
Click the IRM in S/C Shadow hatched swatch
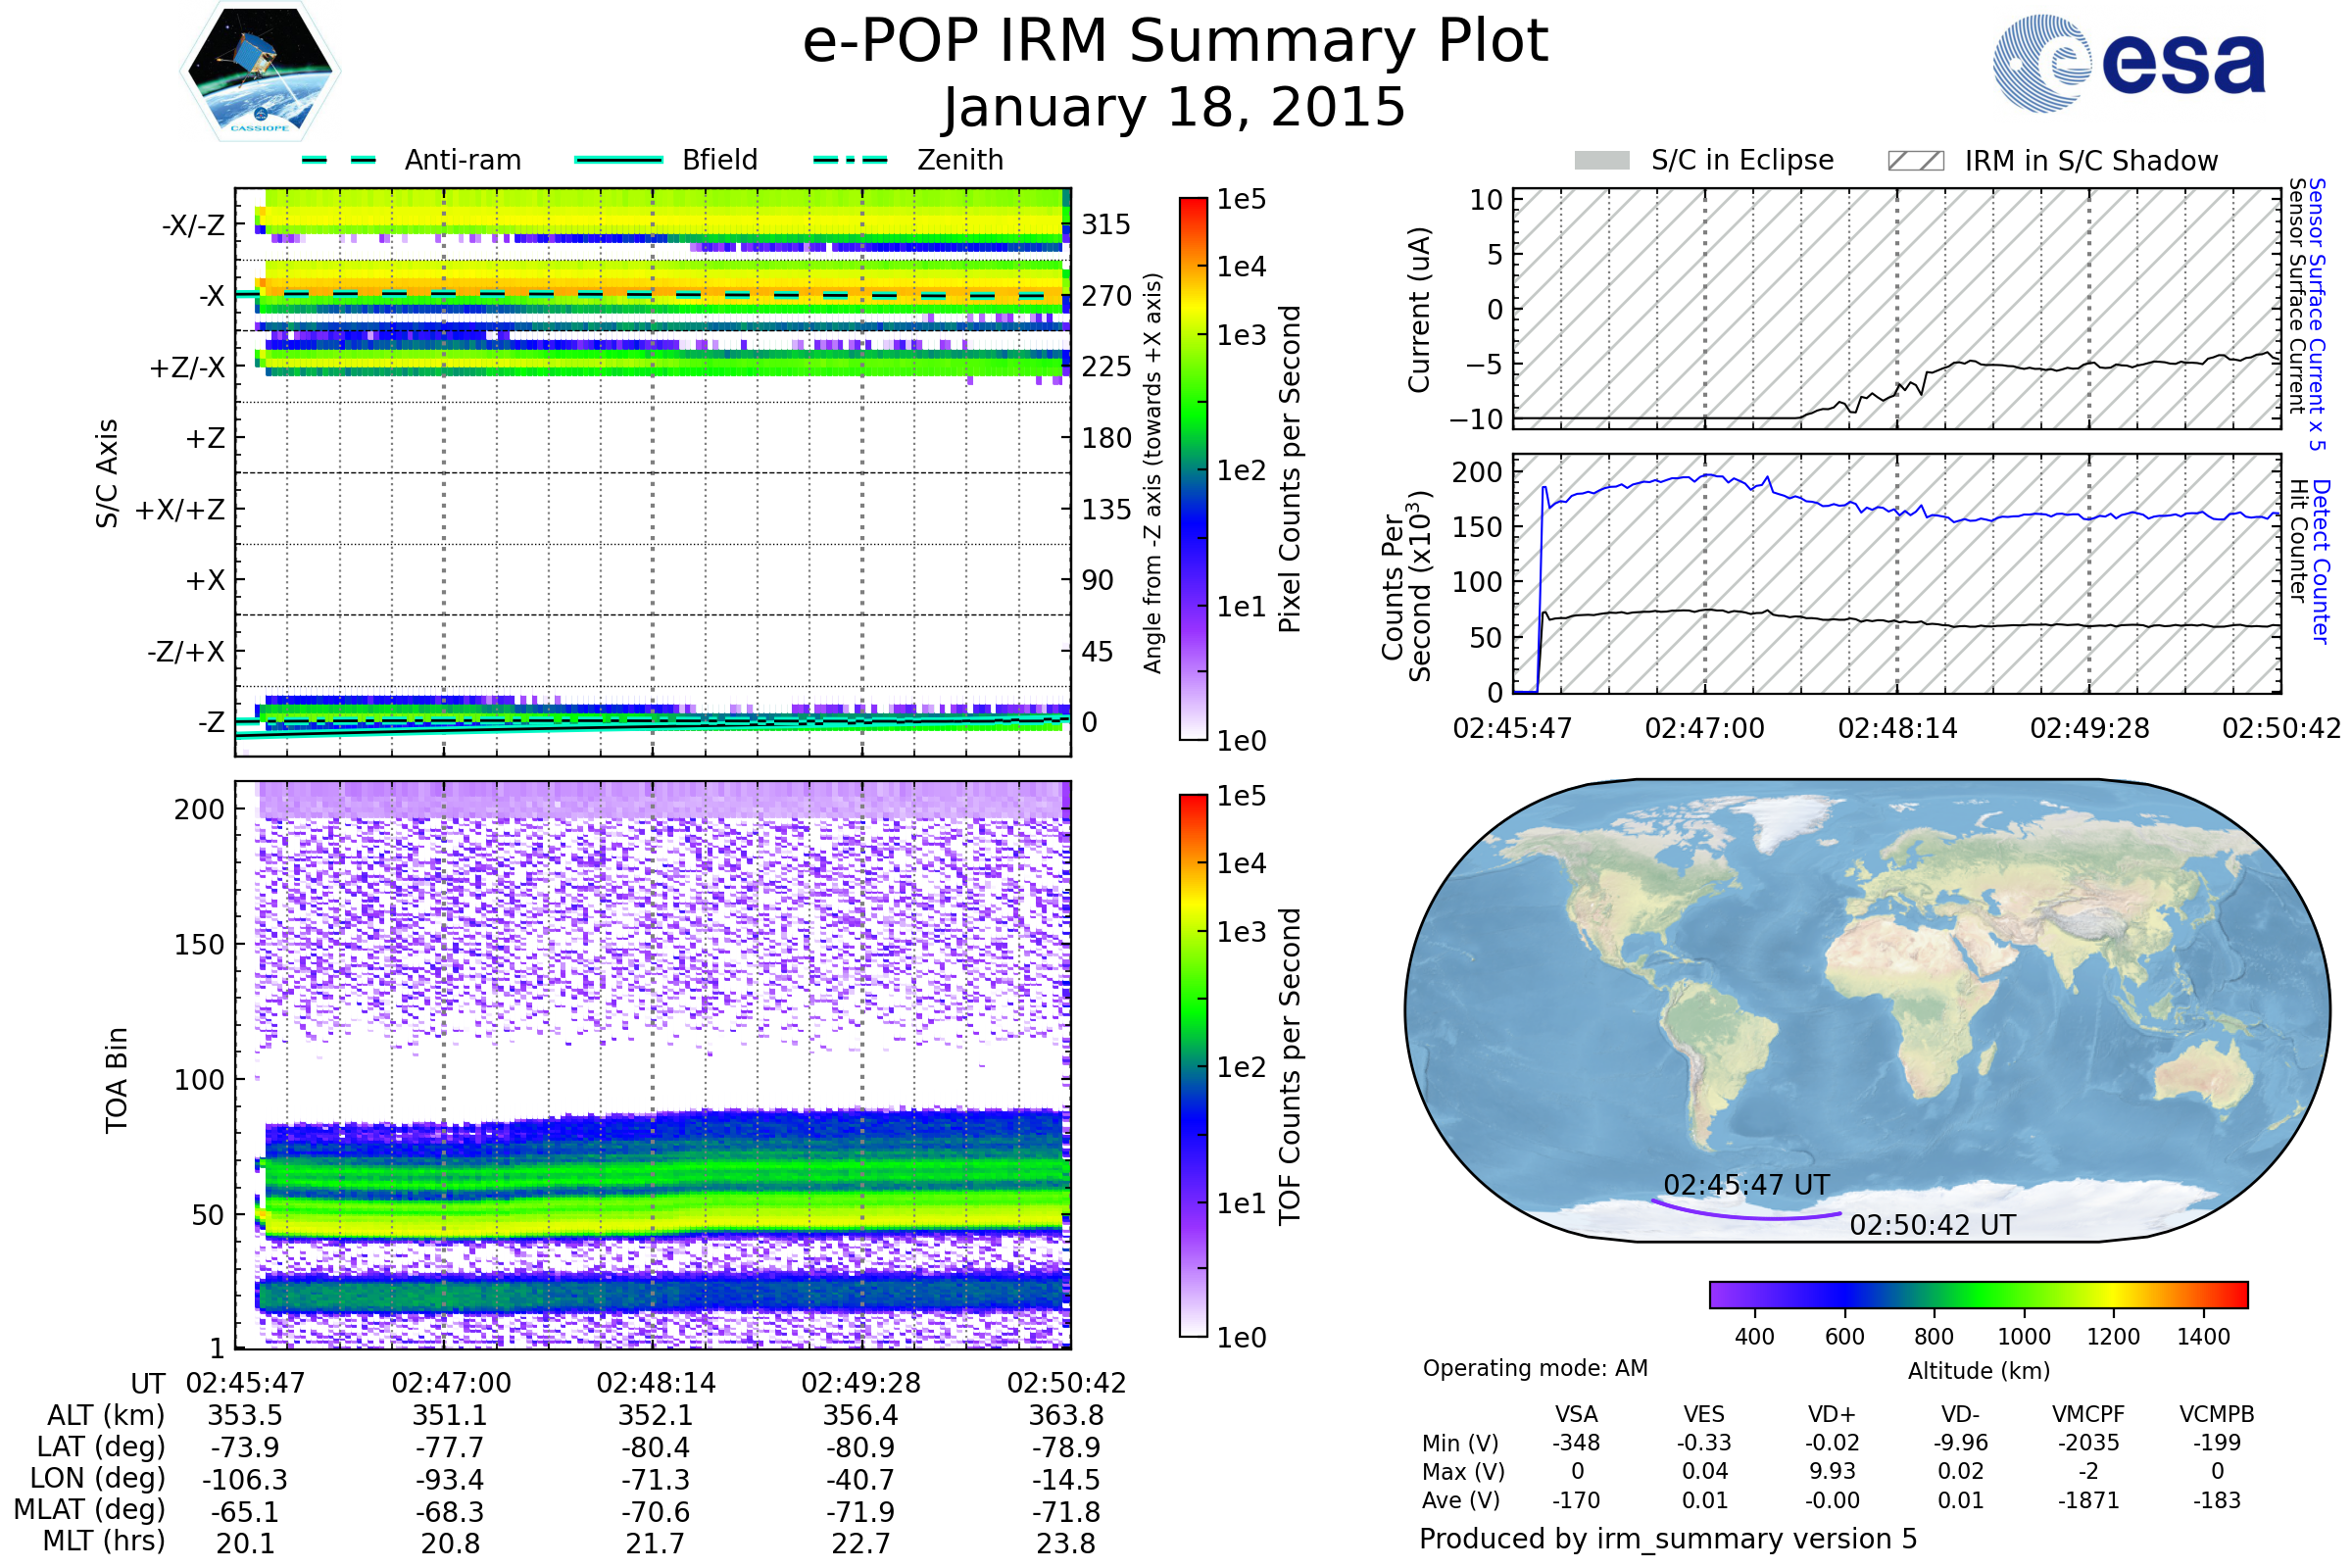click(1916, 161)
